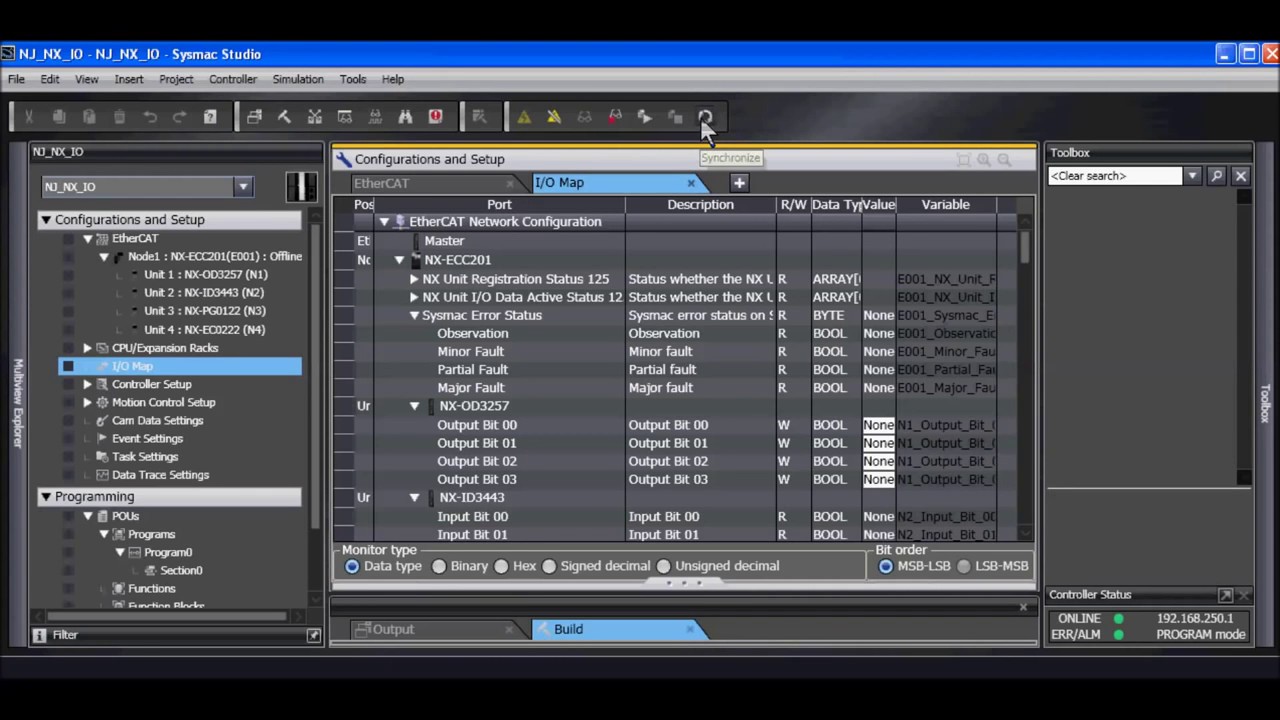
Task: Go Offline with the crossed yellow triangle icon
Action: (554, 117)
